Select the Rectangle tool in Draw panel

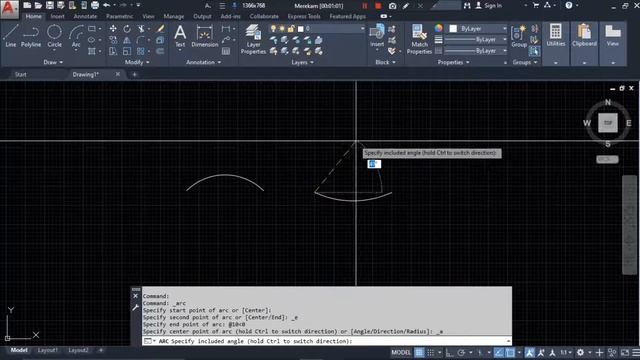(92, 29)
